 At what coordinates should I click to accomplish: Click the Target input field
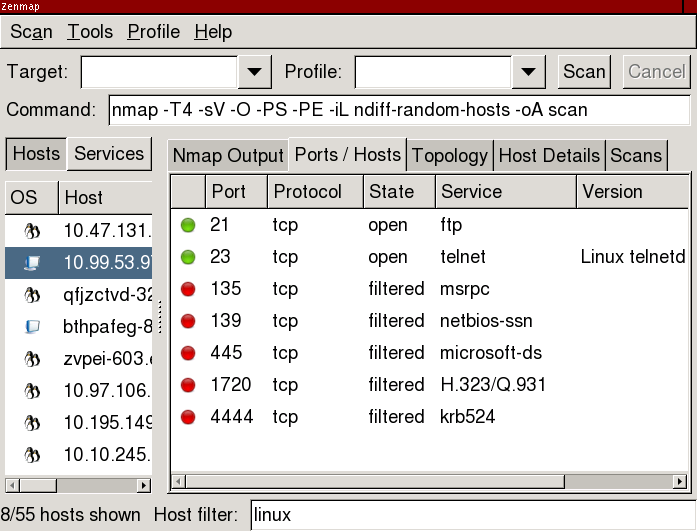(159, 72)
